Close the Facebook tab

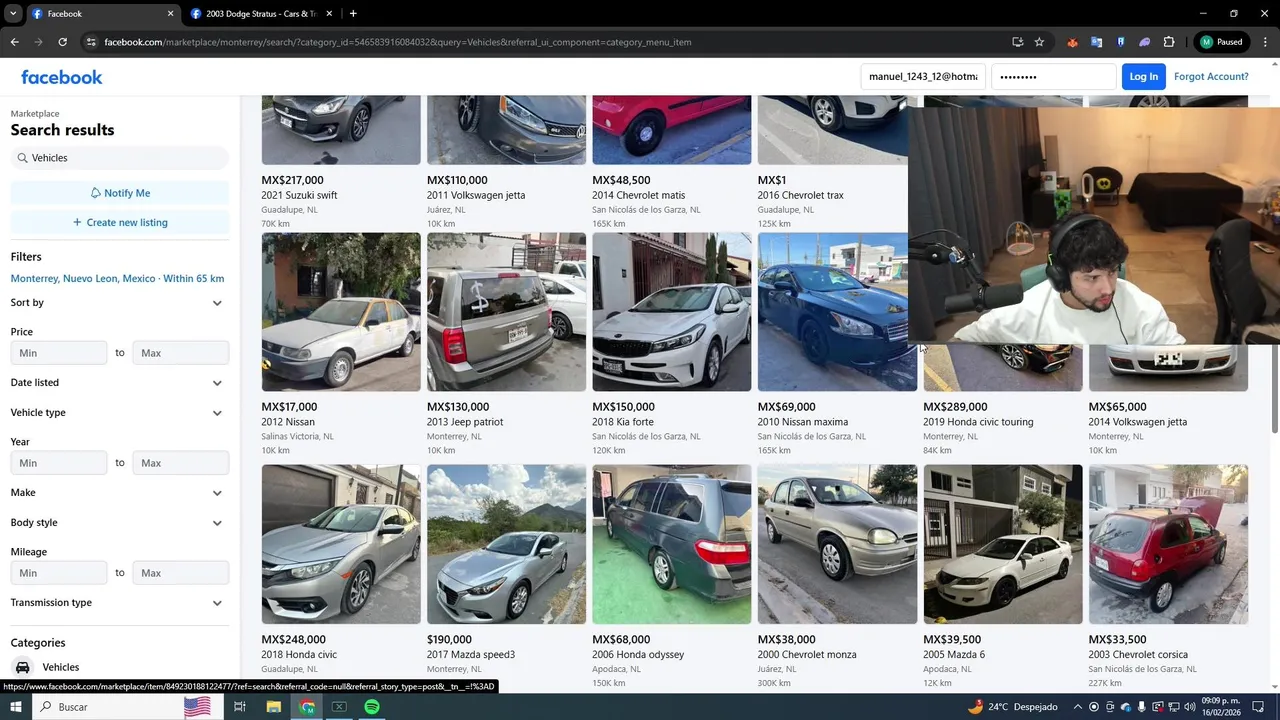pyautogui.click(x=170, y=14)
